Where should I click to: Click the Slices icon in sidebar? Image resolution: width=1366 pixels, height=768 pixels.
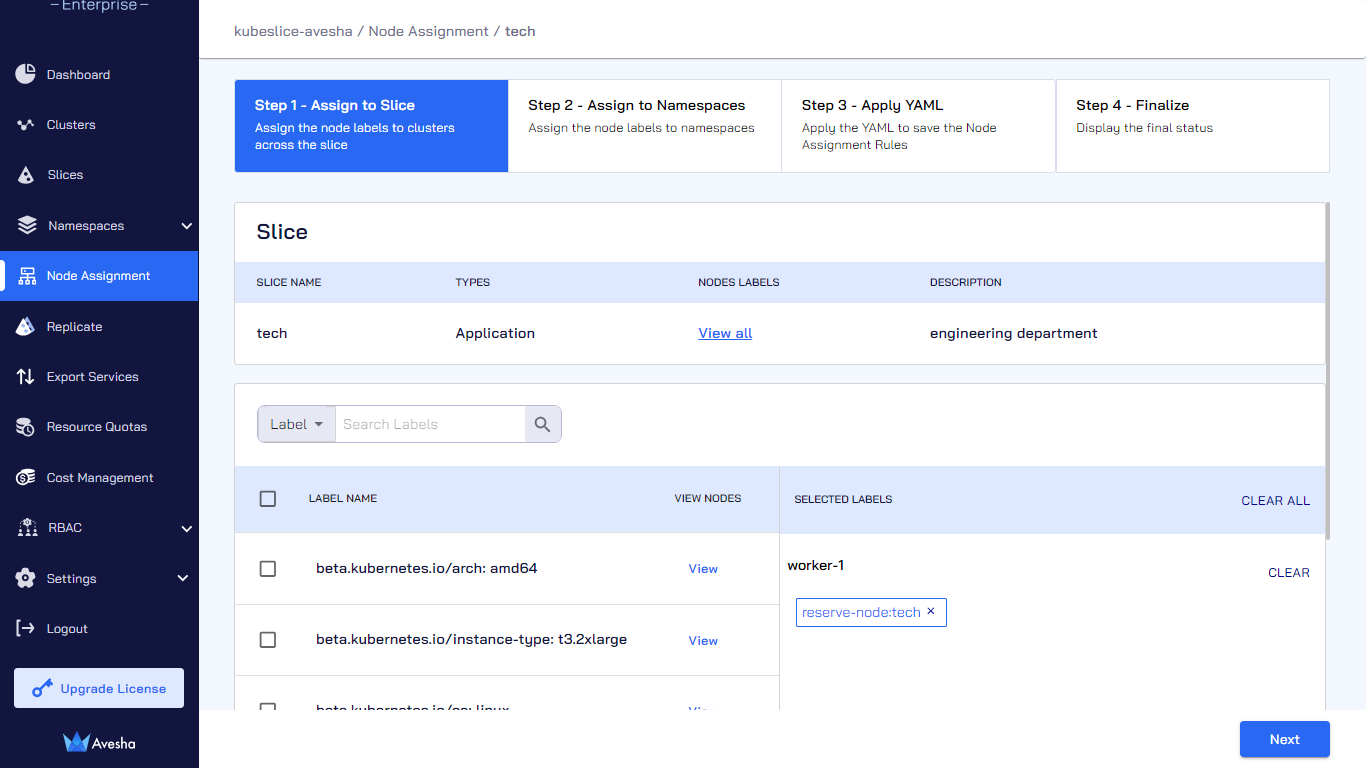click(x=26, y=175)
